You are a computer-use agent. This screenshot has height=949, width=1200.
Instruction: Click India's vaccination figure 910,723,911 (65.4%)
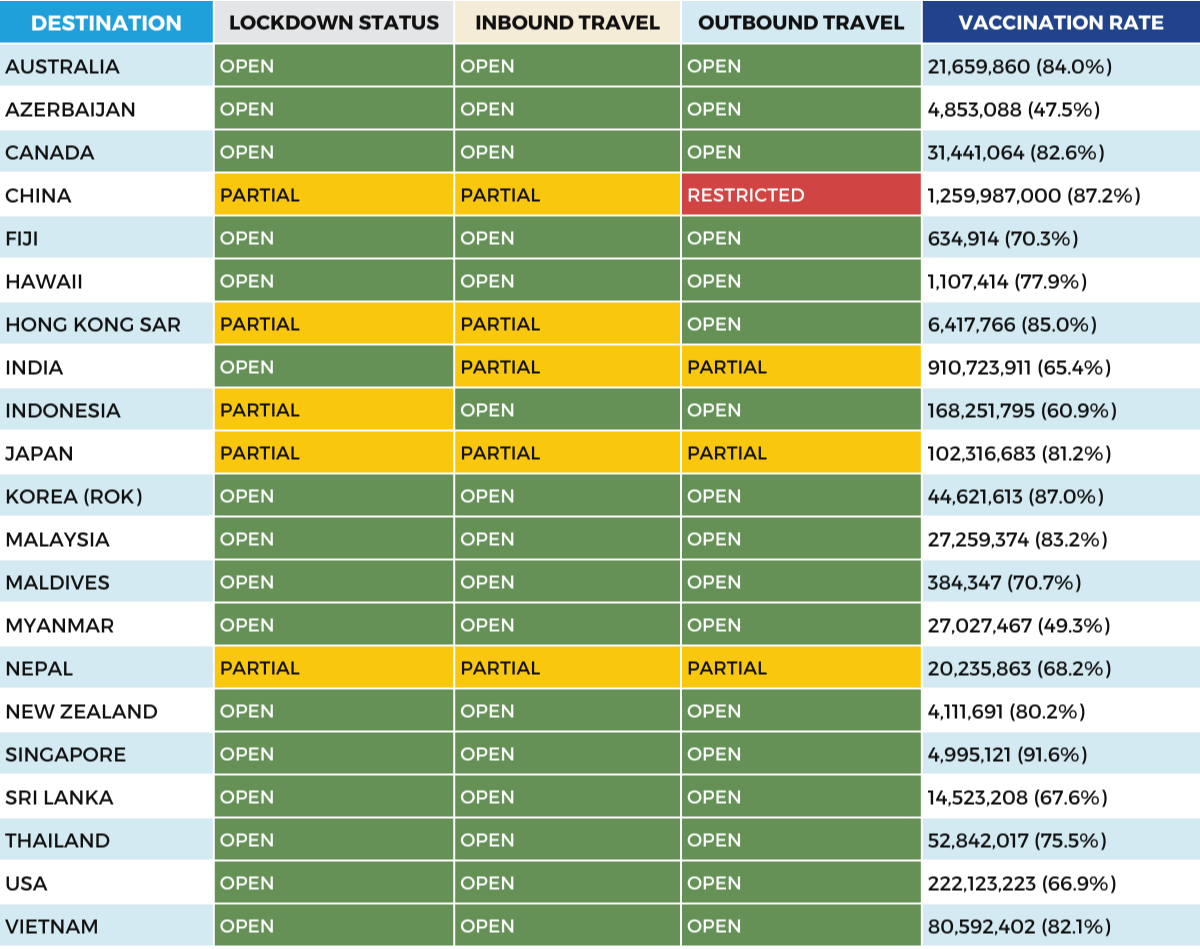1019,368
